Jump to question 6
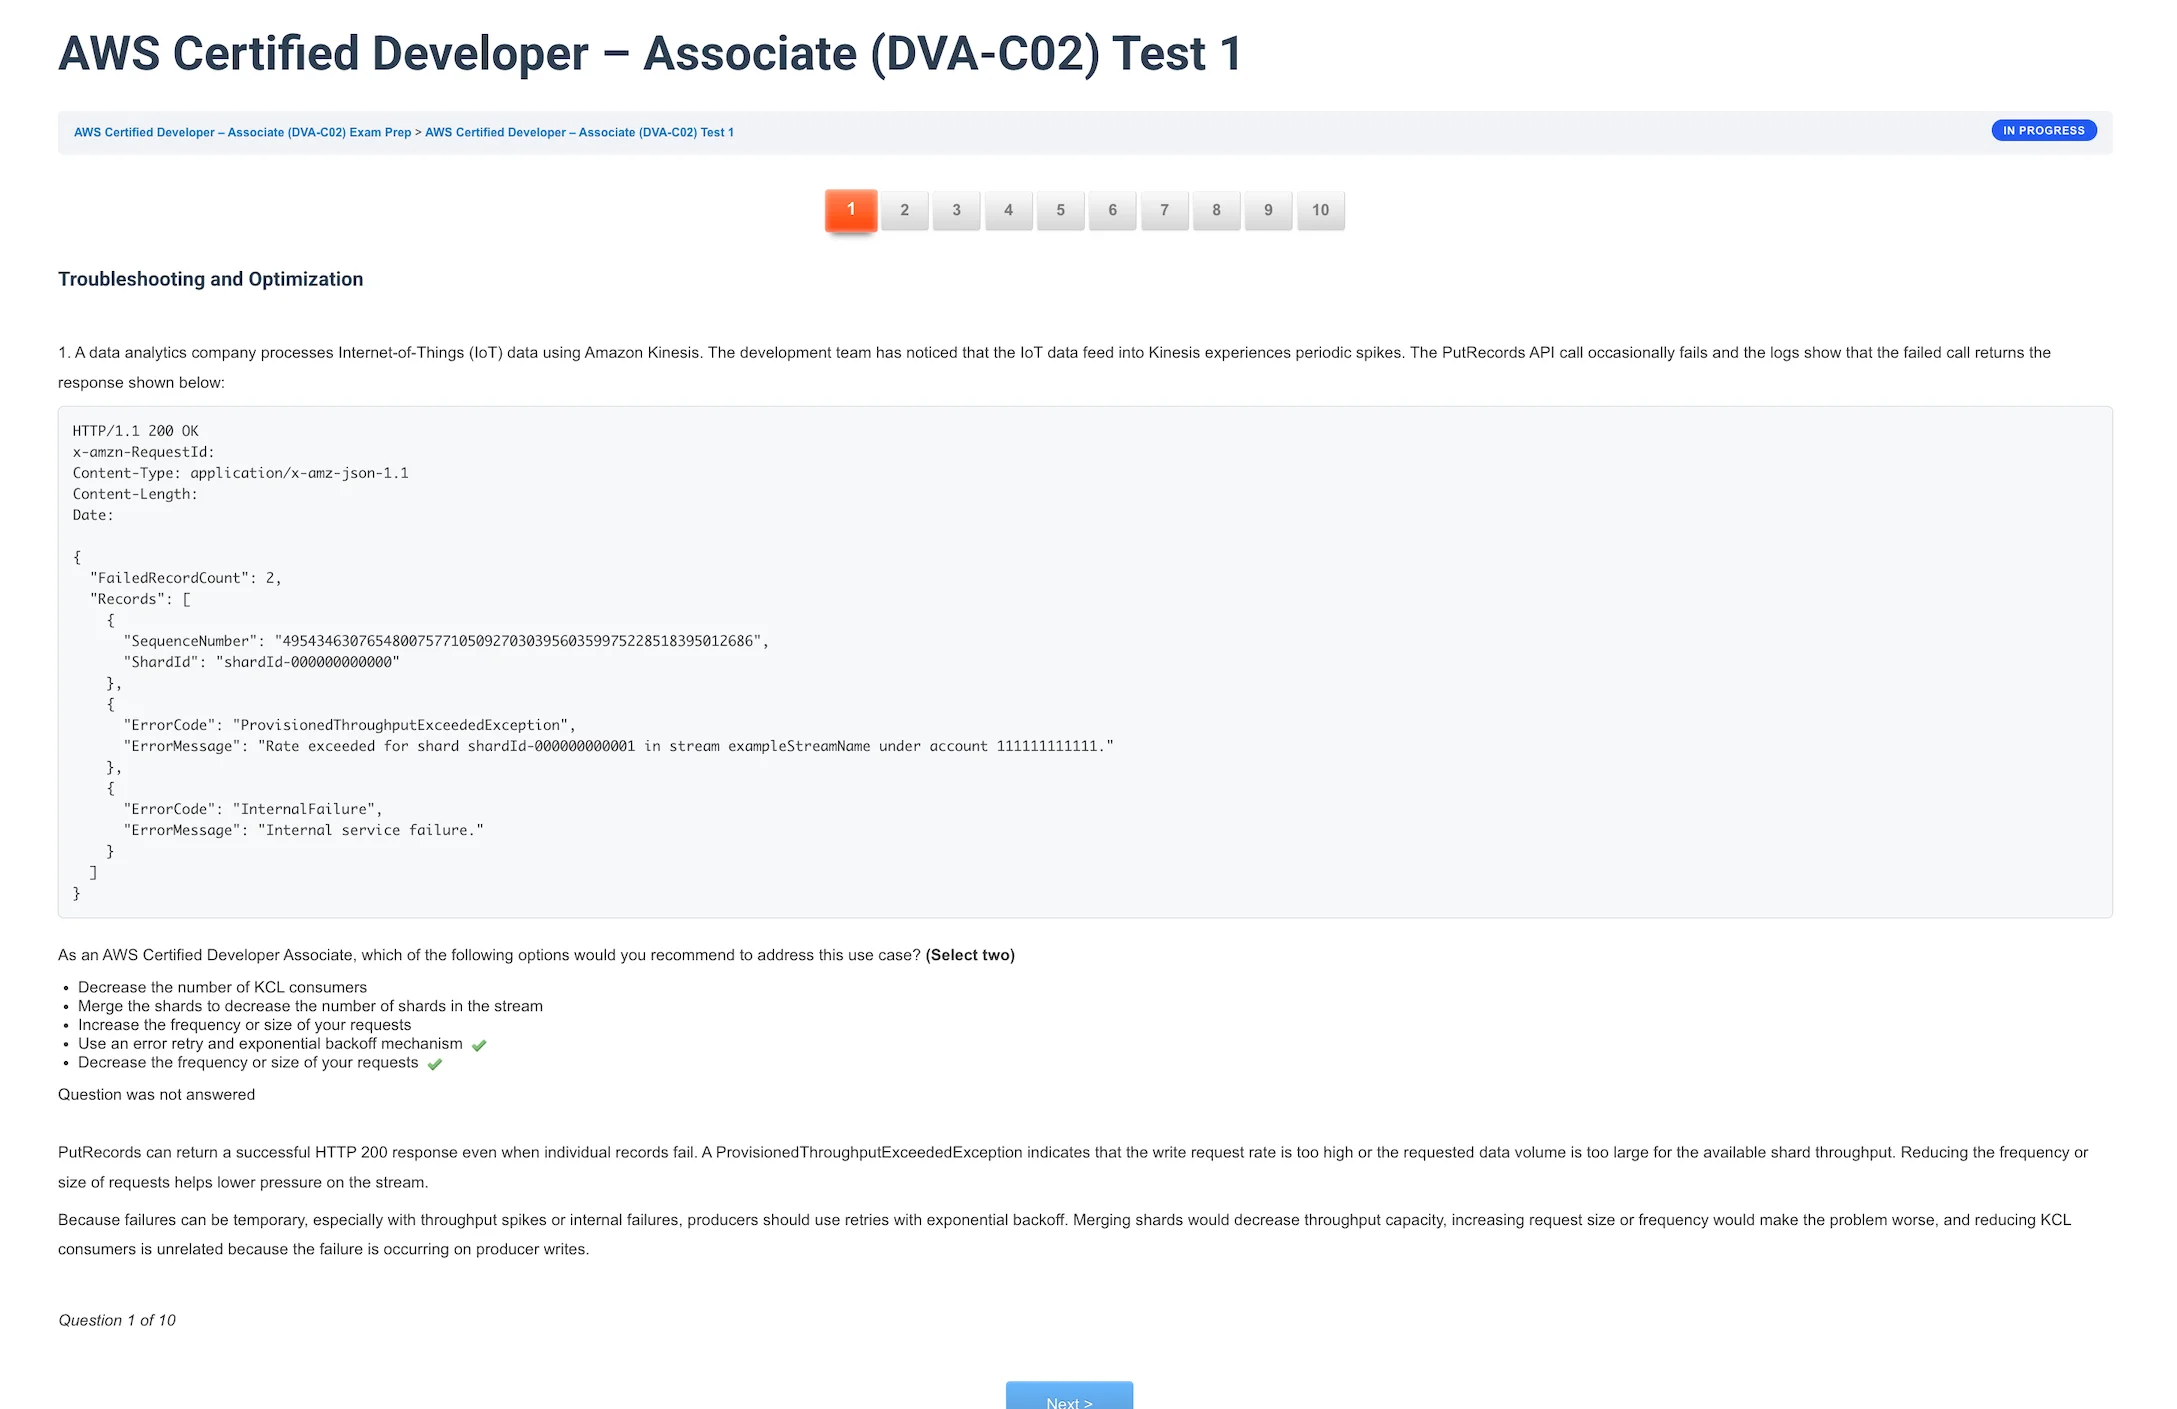The height and width of the screenshot is (1409, 2177). (1113, 210)
